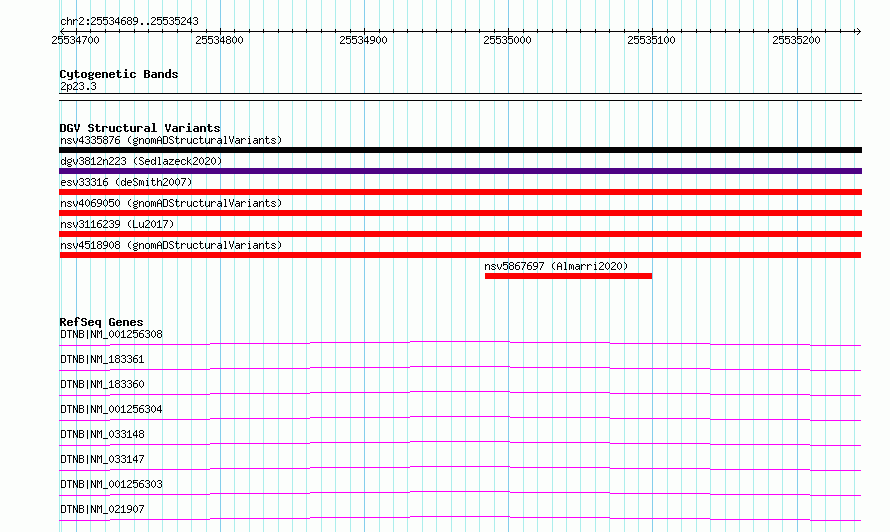Open the DTNB|NM_183360 transcript

coord(102,384)
